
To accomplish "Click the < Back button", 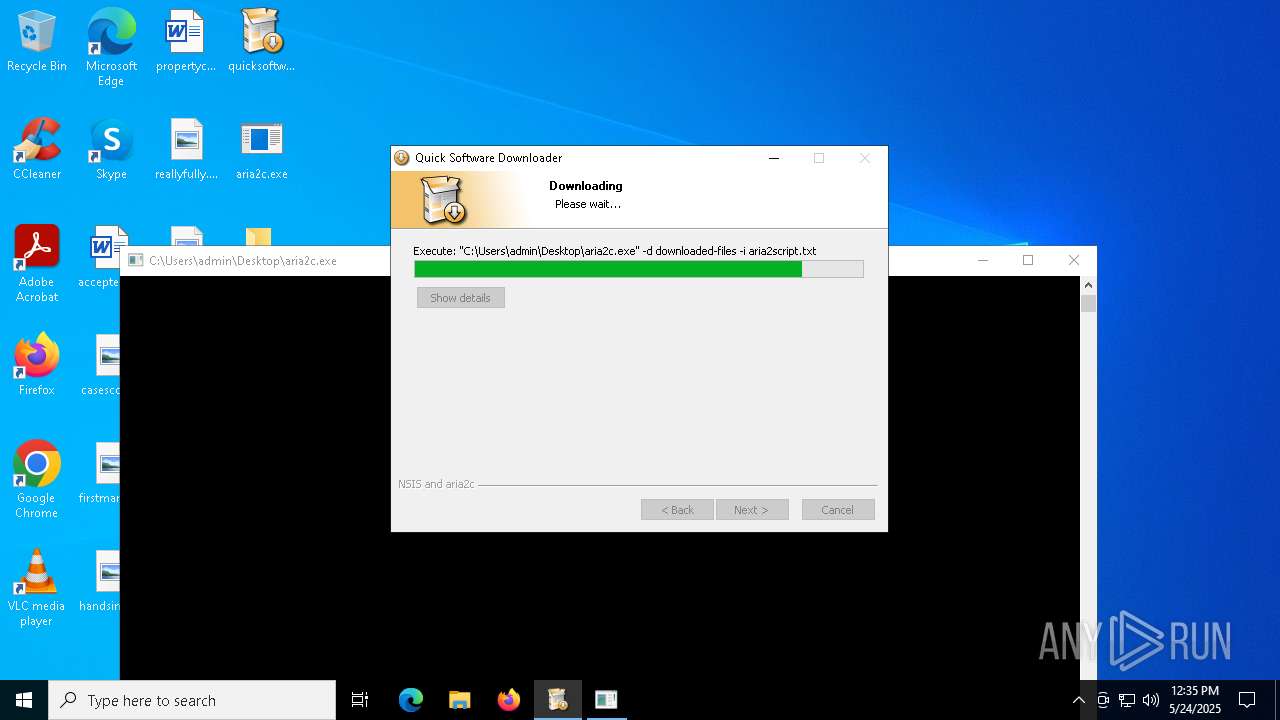I will pos(677,510).
